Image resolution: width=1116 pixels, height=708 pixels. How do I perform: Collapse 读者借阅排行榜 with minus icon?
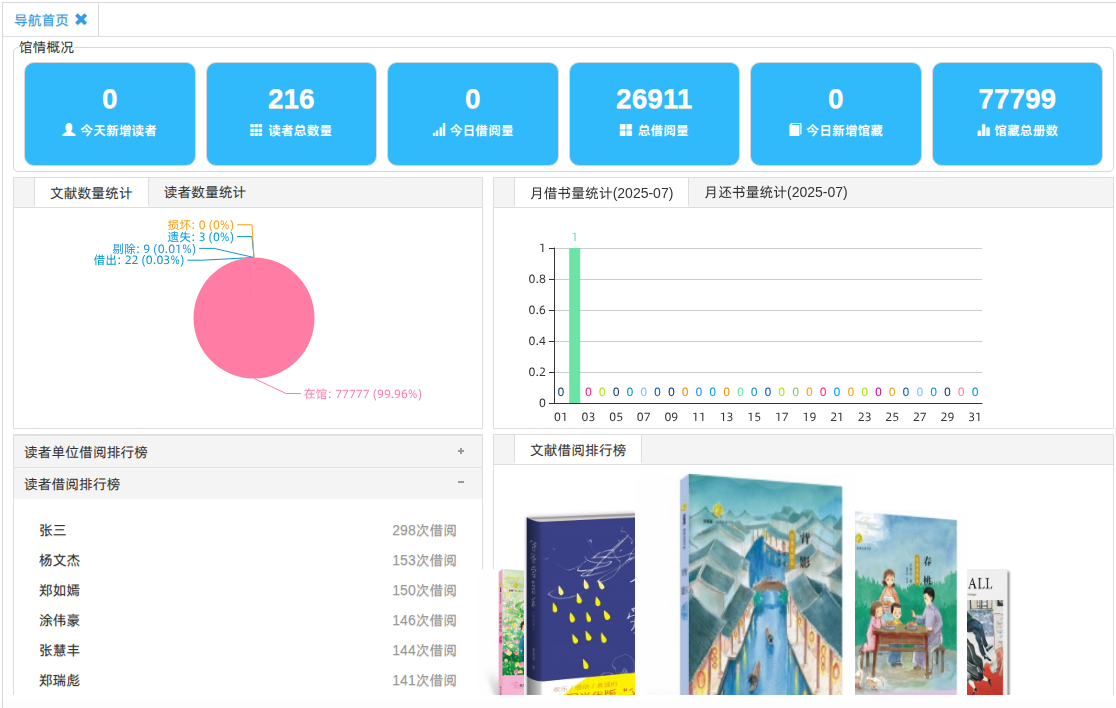tap(461, 483)
